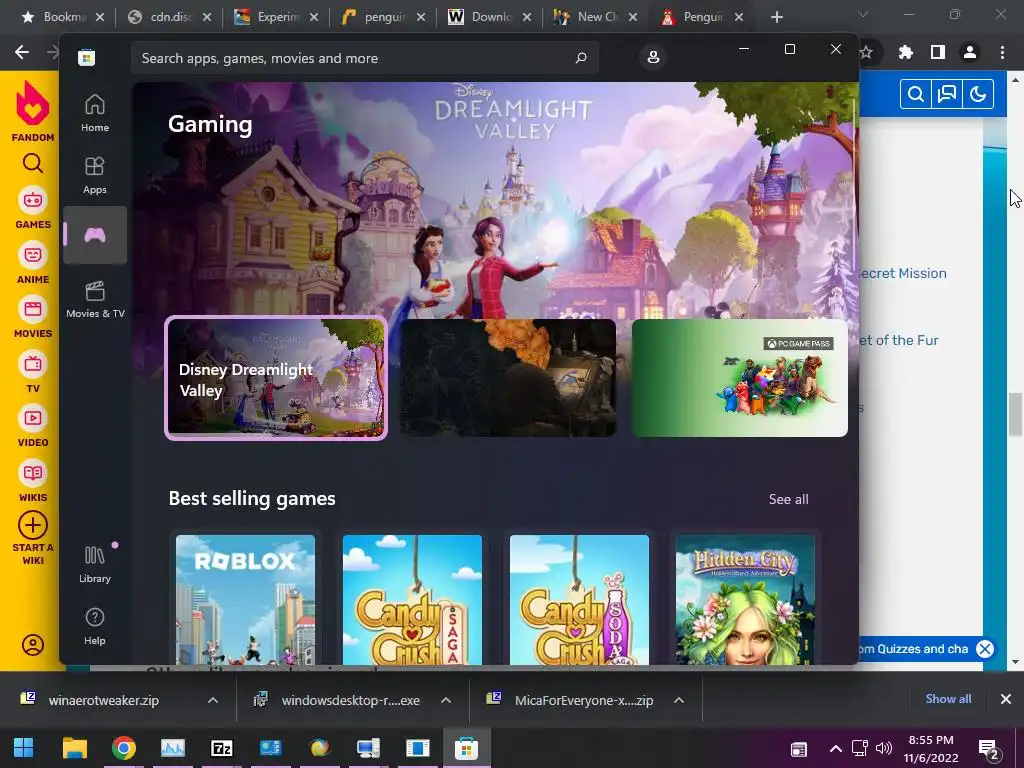Open Chrome extensions puzzle icon

point(906,52)
